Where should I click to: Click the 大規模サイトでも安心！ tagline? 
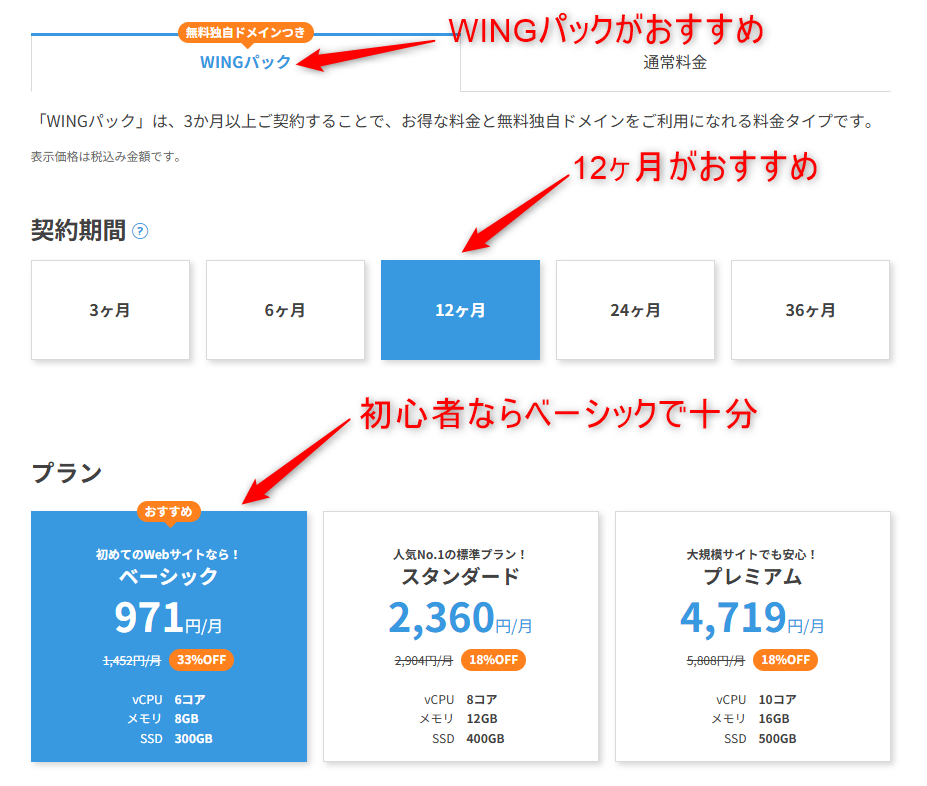point(753,554)
